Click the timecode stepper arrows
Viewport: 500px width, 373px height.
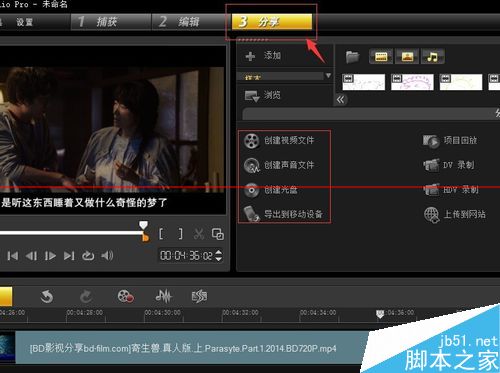(x=218, y=256)
